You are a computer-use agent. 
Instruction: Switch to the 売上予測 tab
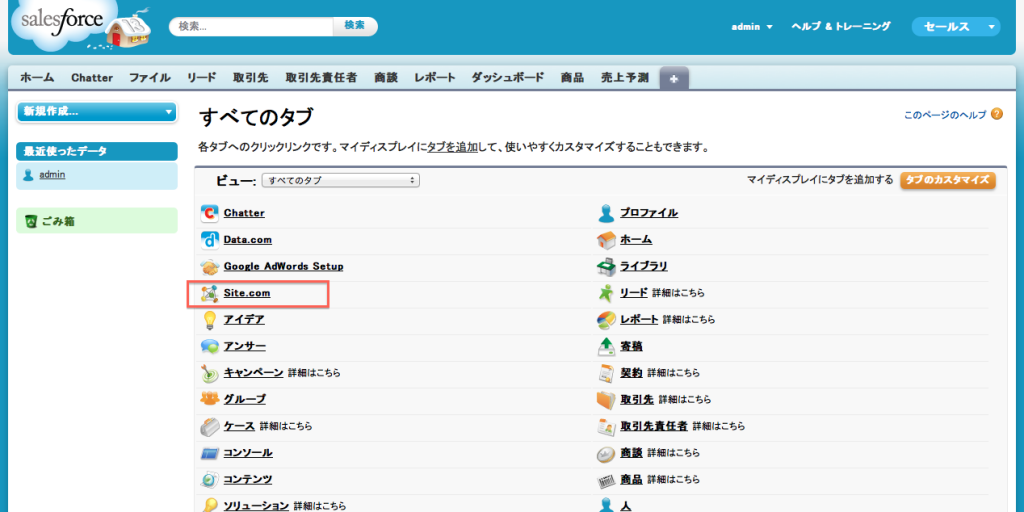[x=625, y=78]
